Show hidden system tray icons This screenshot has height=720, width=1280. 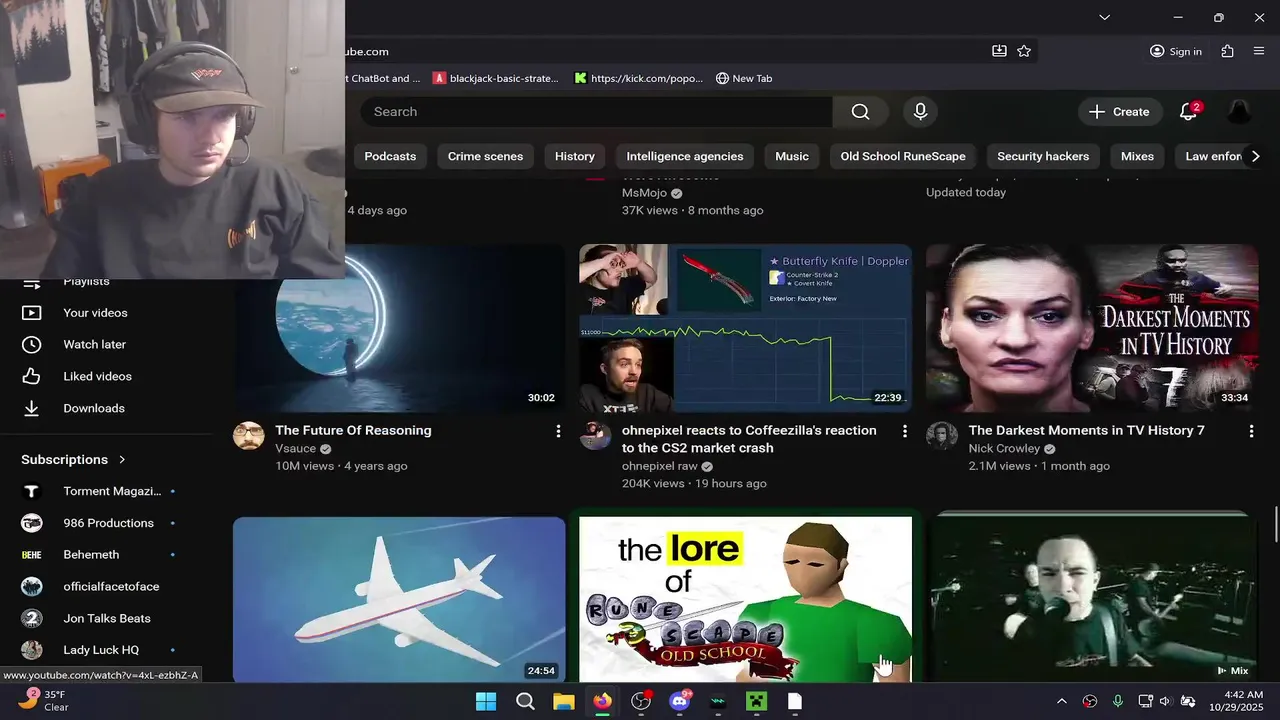(1062, 701)
